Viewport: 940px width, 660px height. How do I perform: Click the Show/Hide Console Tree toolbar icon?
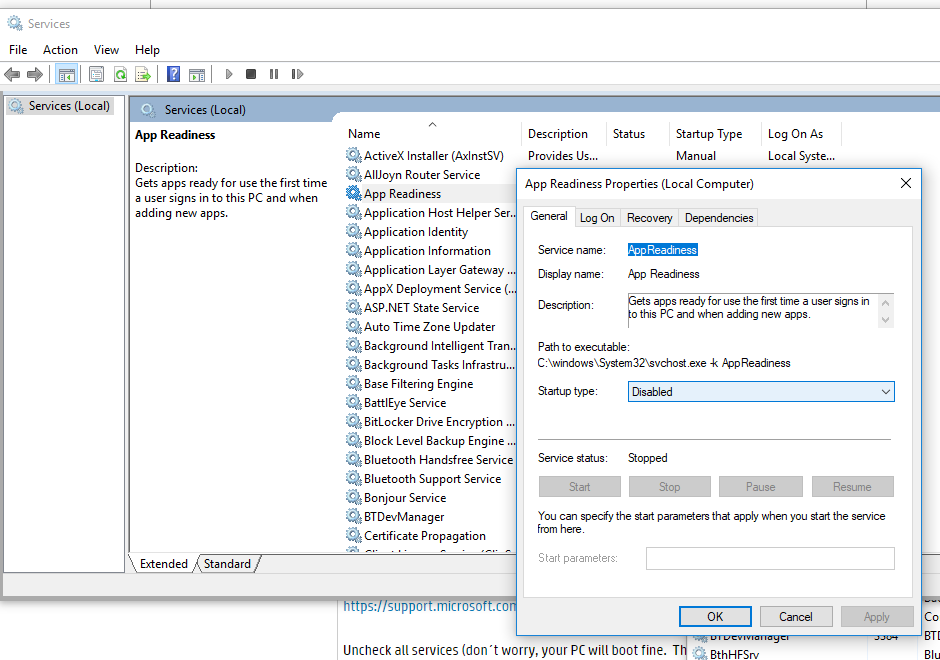click(67, 74)
